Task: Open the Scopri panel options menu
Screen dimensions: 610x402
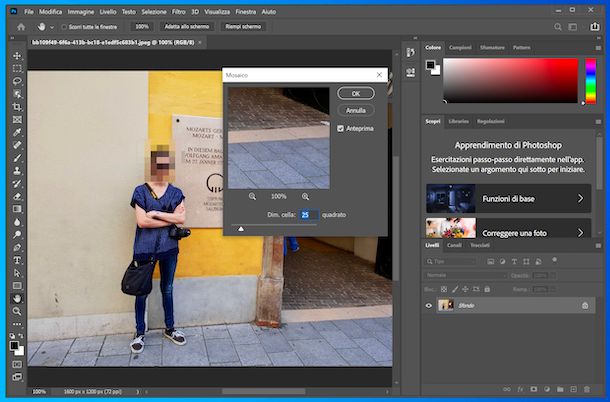Action: (x=598, y=122)
